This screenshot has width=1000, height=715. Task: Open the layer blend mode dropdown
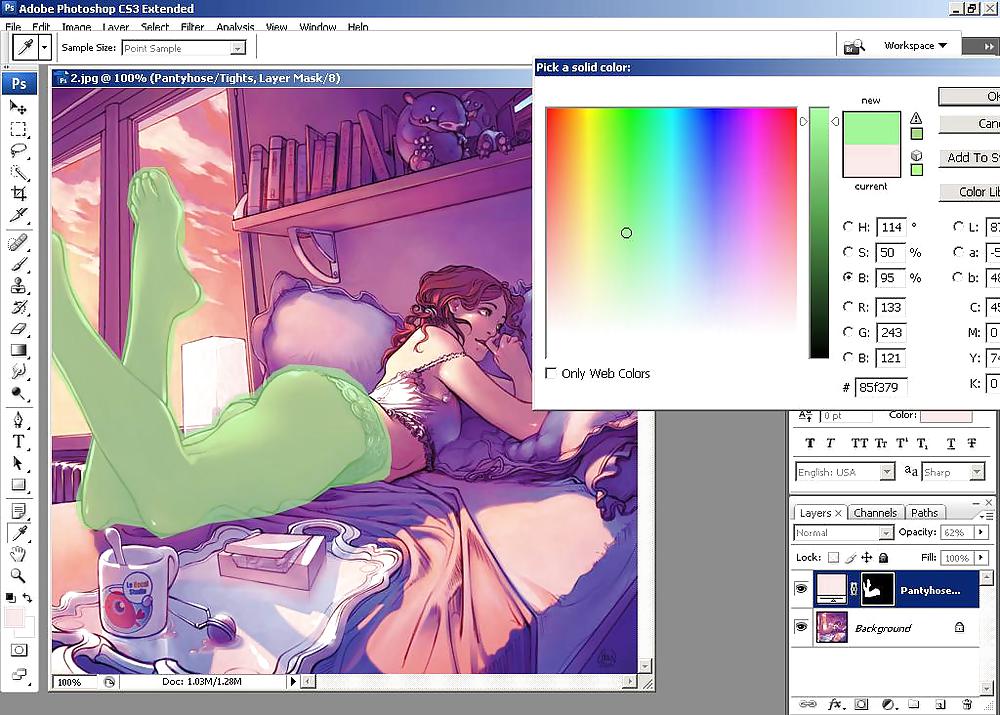click(x=886, y=533)
